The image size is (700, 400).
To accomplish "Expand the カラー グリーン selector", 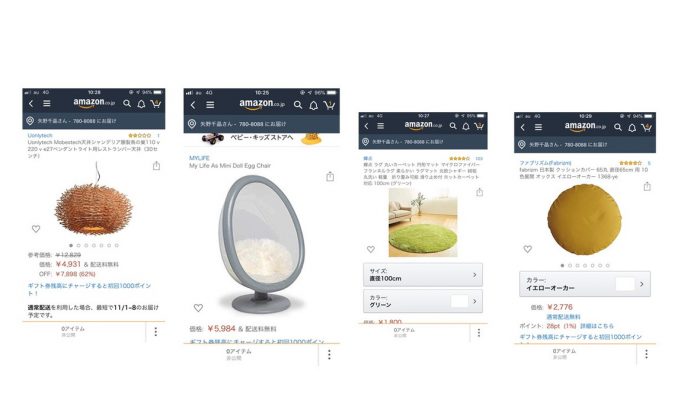I will click(423, 301).
